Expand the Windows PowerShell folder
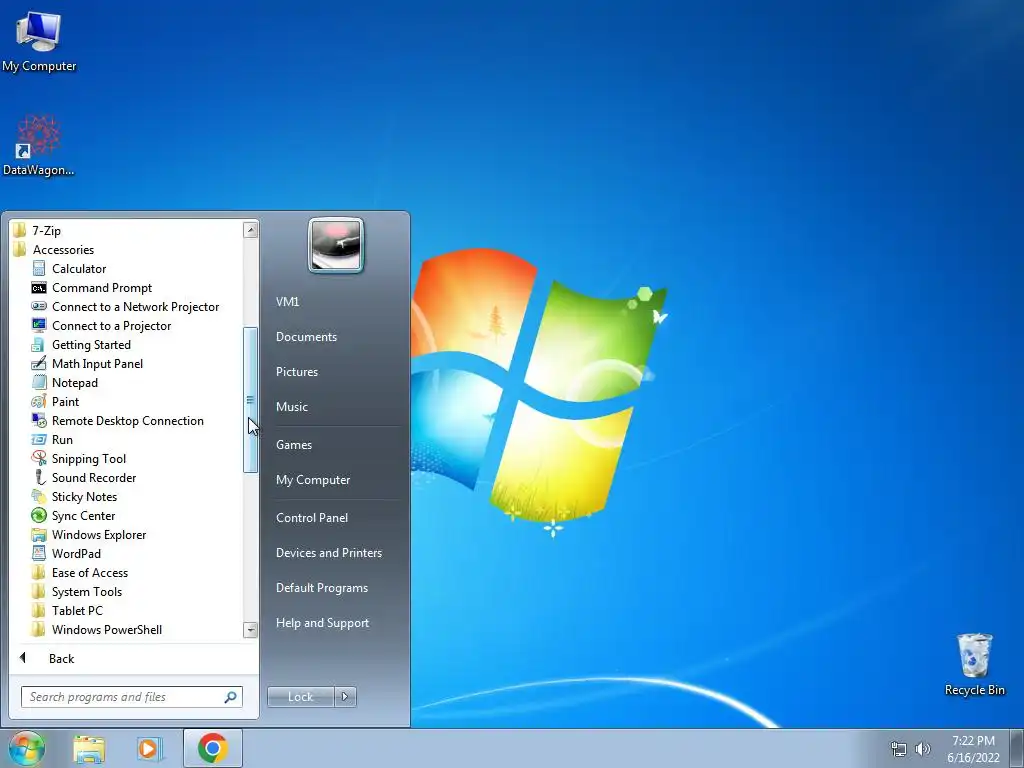 pos(106,629)
